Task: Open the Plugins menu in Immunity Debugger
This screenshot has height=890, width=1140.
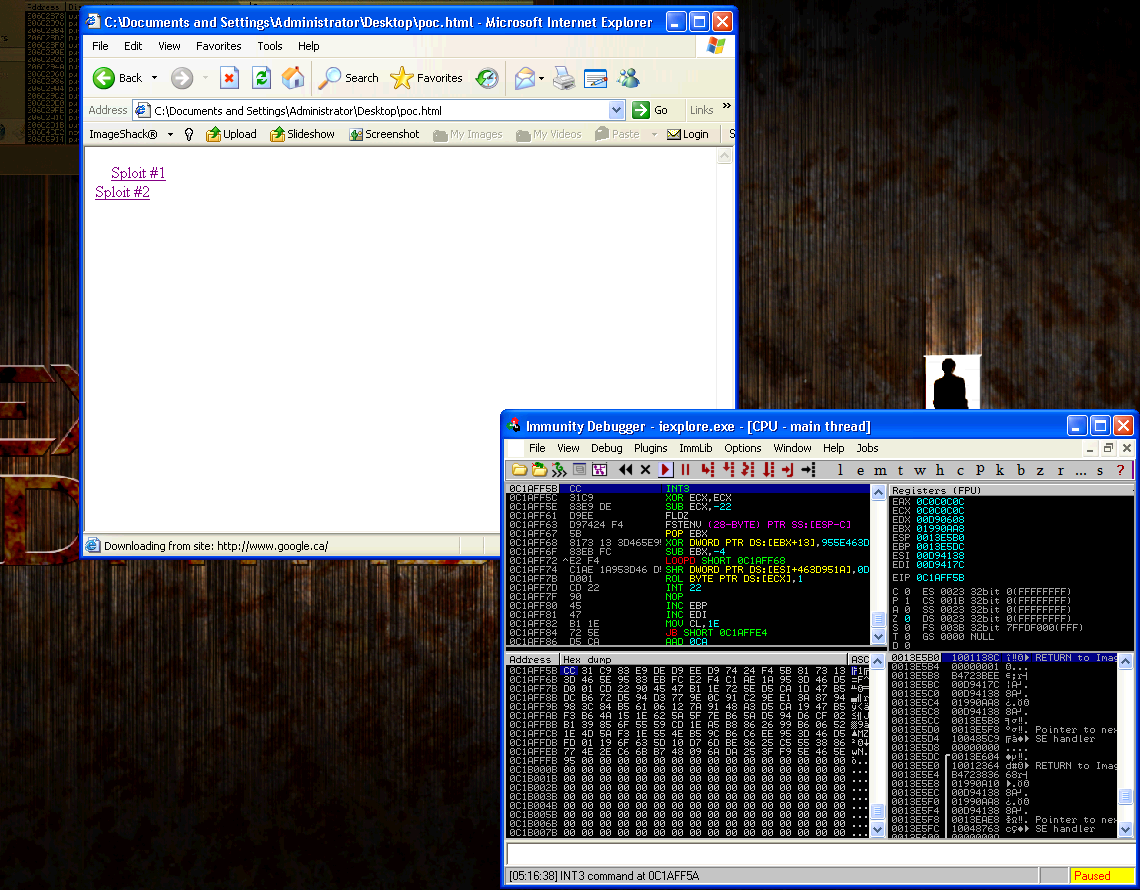Action: pyautogui.click(x=650, y=448)
